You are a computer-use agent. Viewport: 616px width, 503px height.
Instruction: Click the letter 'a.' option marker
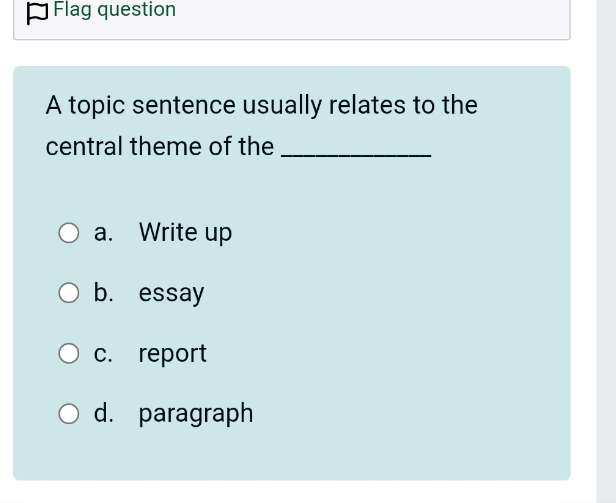point(103,233)
